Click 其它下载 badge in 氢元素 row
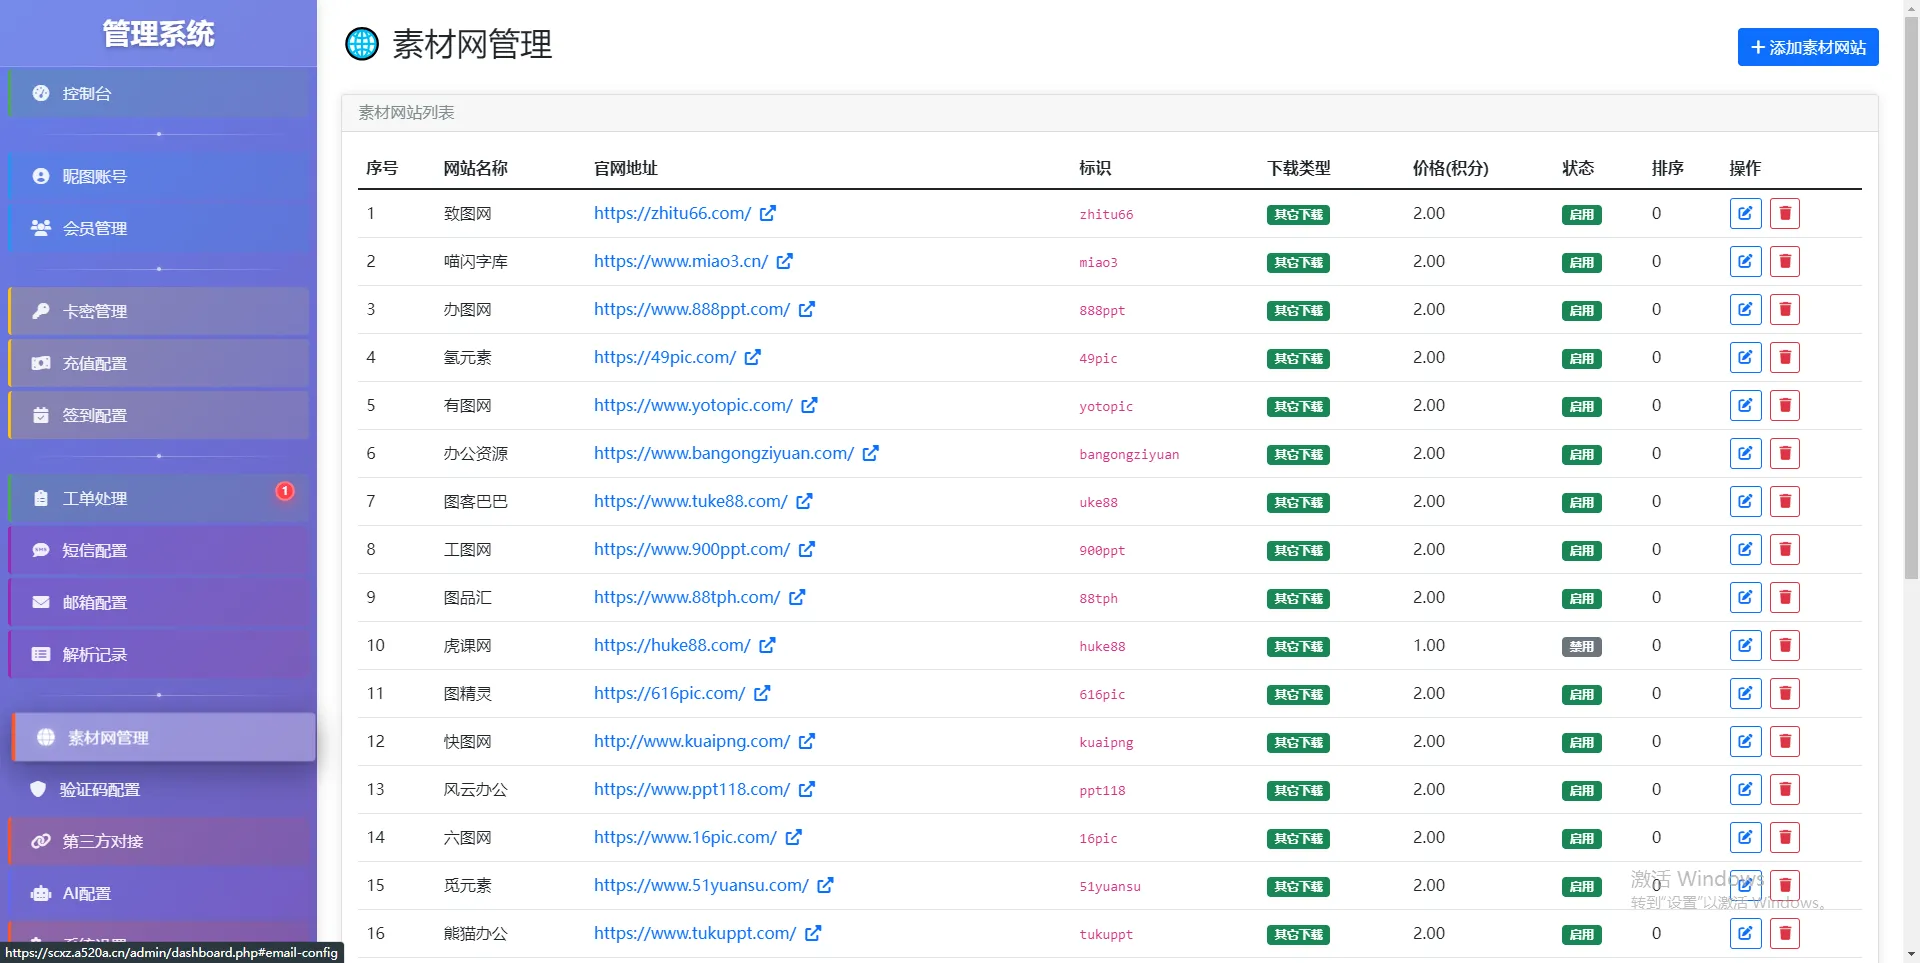The height and width of the screenshot is (963, 1920). (1298, 358)
